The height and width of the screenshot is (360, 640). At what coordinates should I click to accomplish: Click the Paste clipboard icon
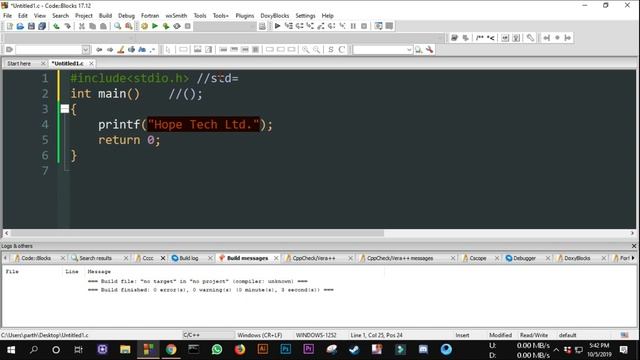(103, 26)
